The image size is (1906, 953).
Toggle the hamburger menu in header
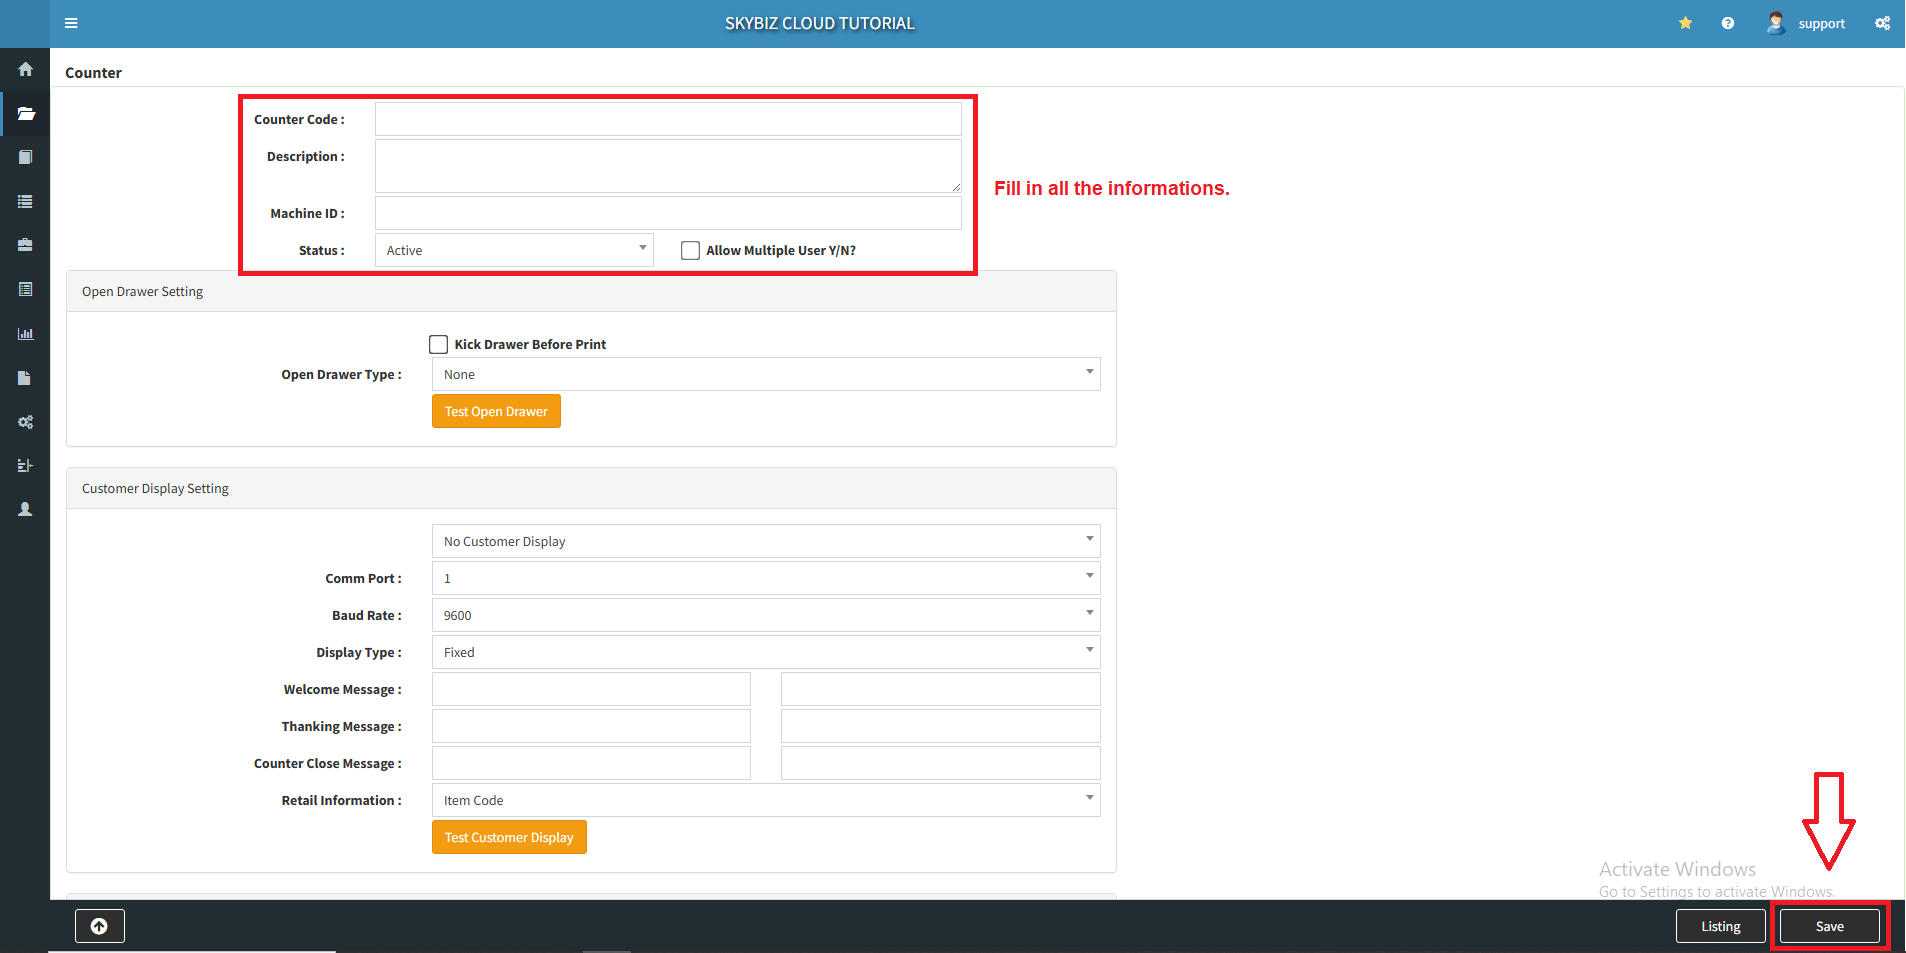tap(71, 23)
